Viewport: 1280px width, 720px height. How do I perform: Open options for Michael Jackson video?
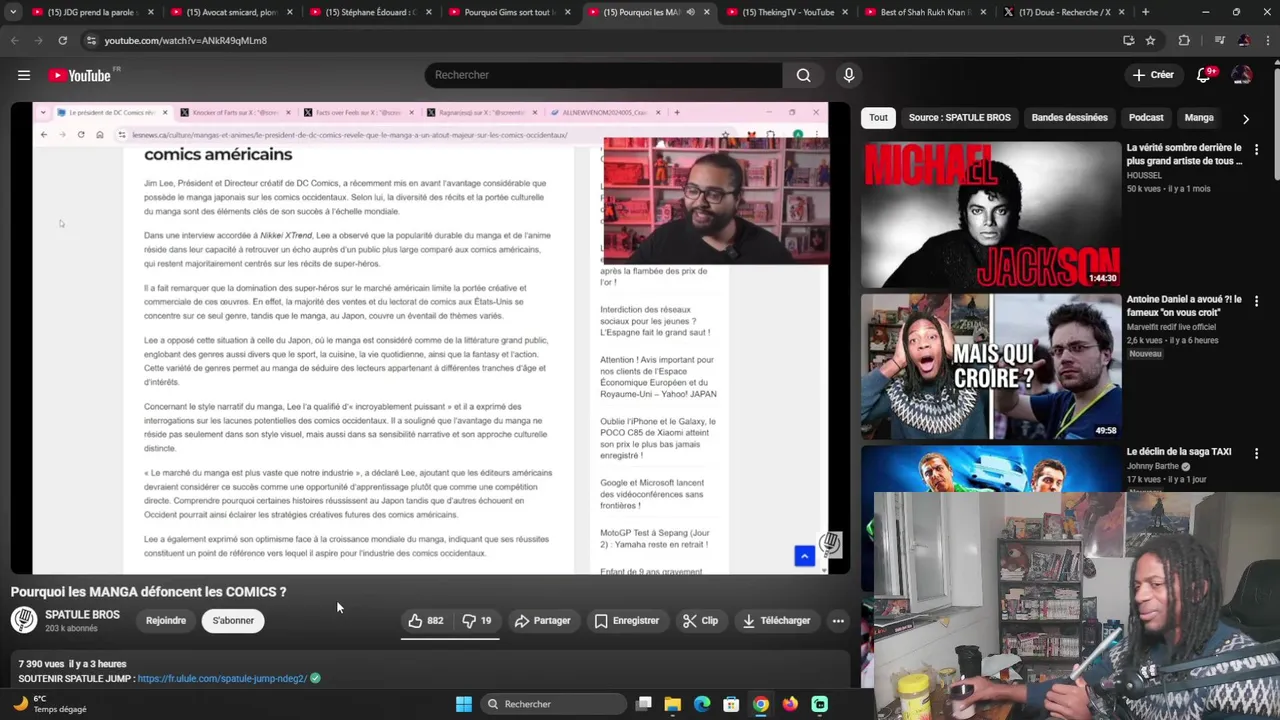(1256, 149)
